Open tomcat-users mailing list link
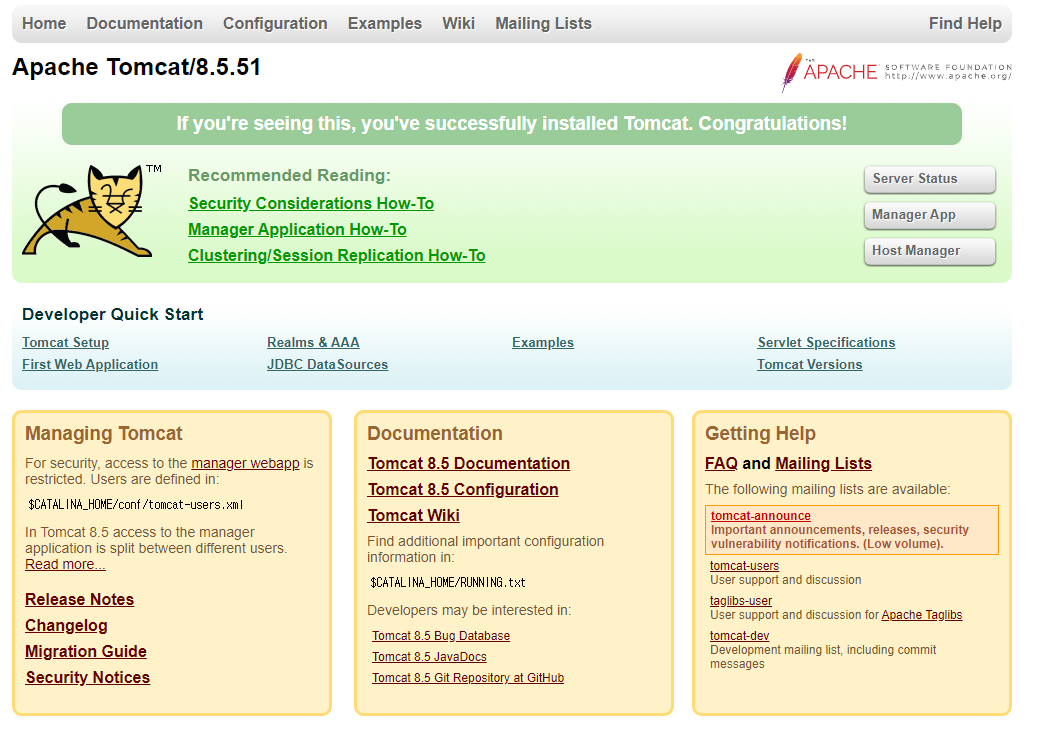1042x745 pixels. coord(744,566)
